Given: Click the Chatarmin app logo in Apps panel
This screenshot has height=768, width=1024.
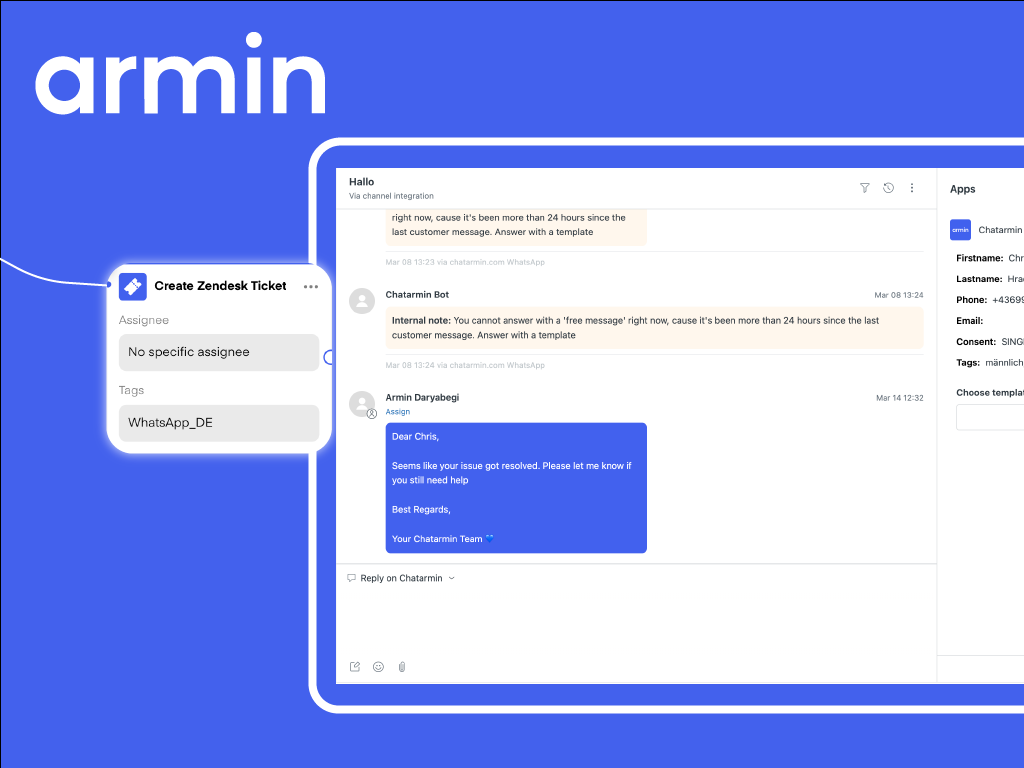Looking at the screenshot, I should [960, 230].
